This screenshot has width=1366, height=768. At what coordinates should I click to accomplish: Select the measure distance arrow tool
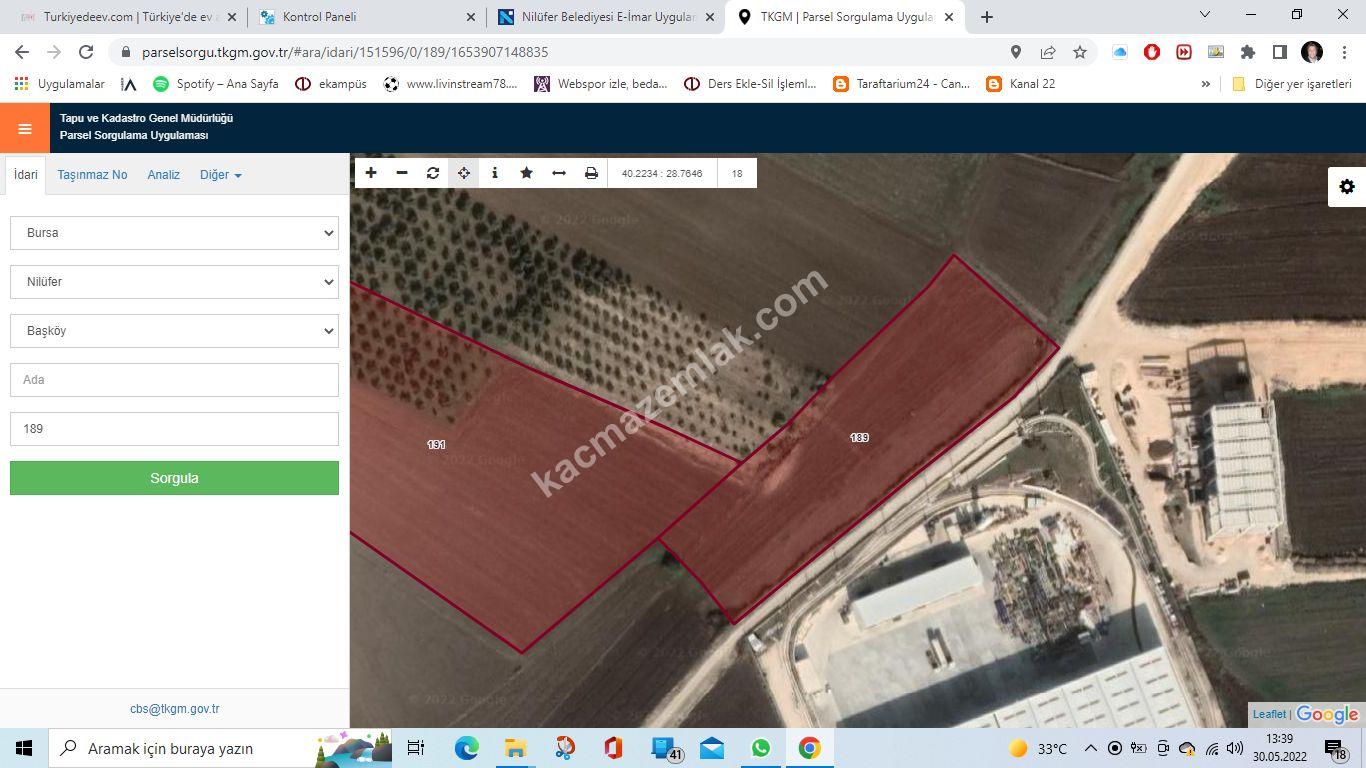click(559, 173)
